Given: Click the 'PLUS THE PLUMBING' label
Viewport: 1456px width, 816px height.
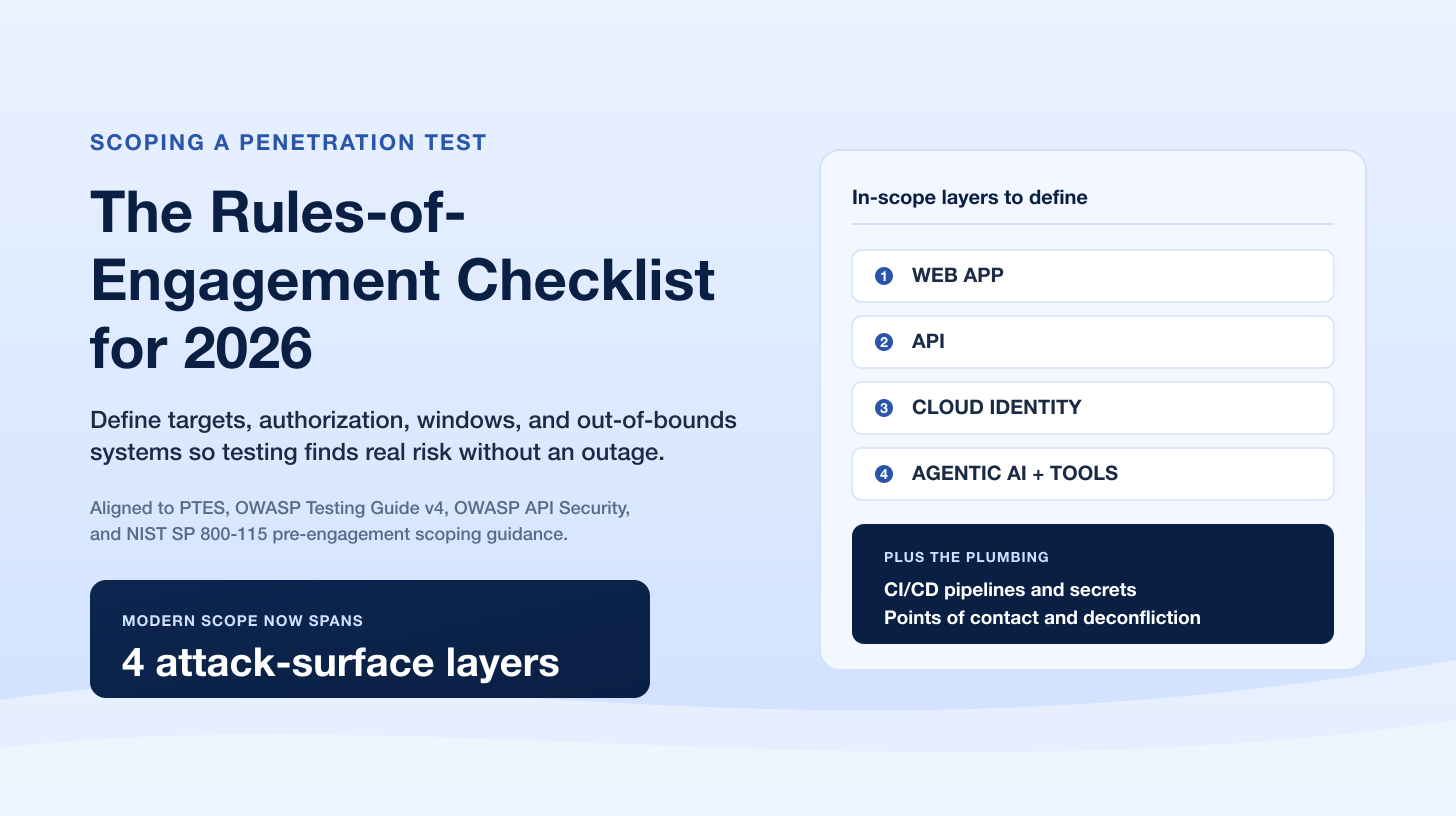Looking at the screenshot, I should (967, 557).
